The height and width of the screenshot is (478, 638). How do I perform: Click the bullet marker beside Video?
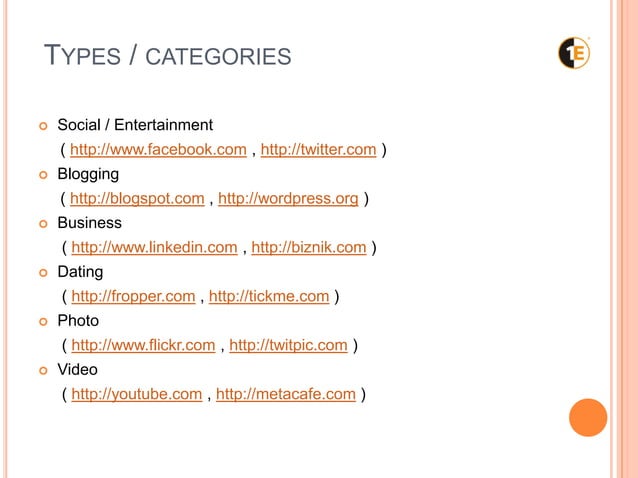(42, 370)
